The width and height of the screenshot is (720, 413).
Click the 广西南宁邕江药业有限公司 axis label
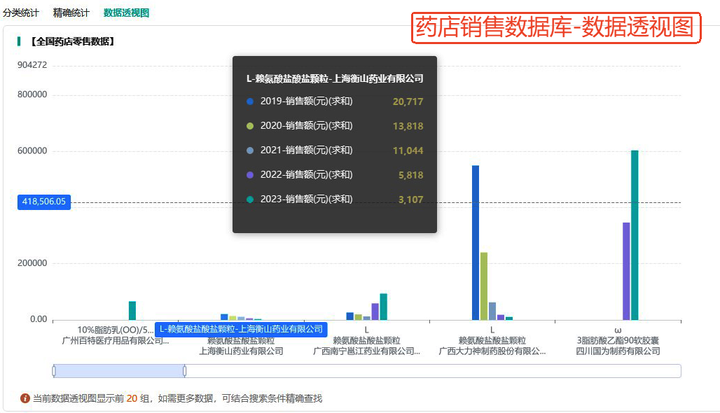(x=366, y=351)
